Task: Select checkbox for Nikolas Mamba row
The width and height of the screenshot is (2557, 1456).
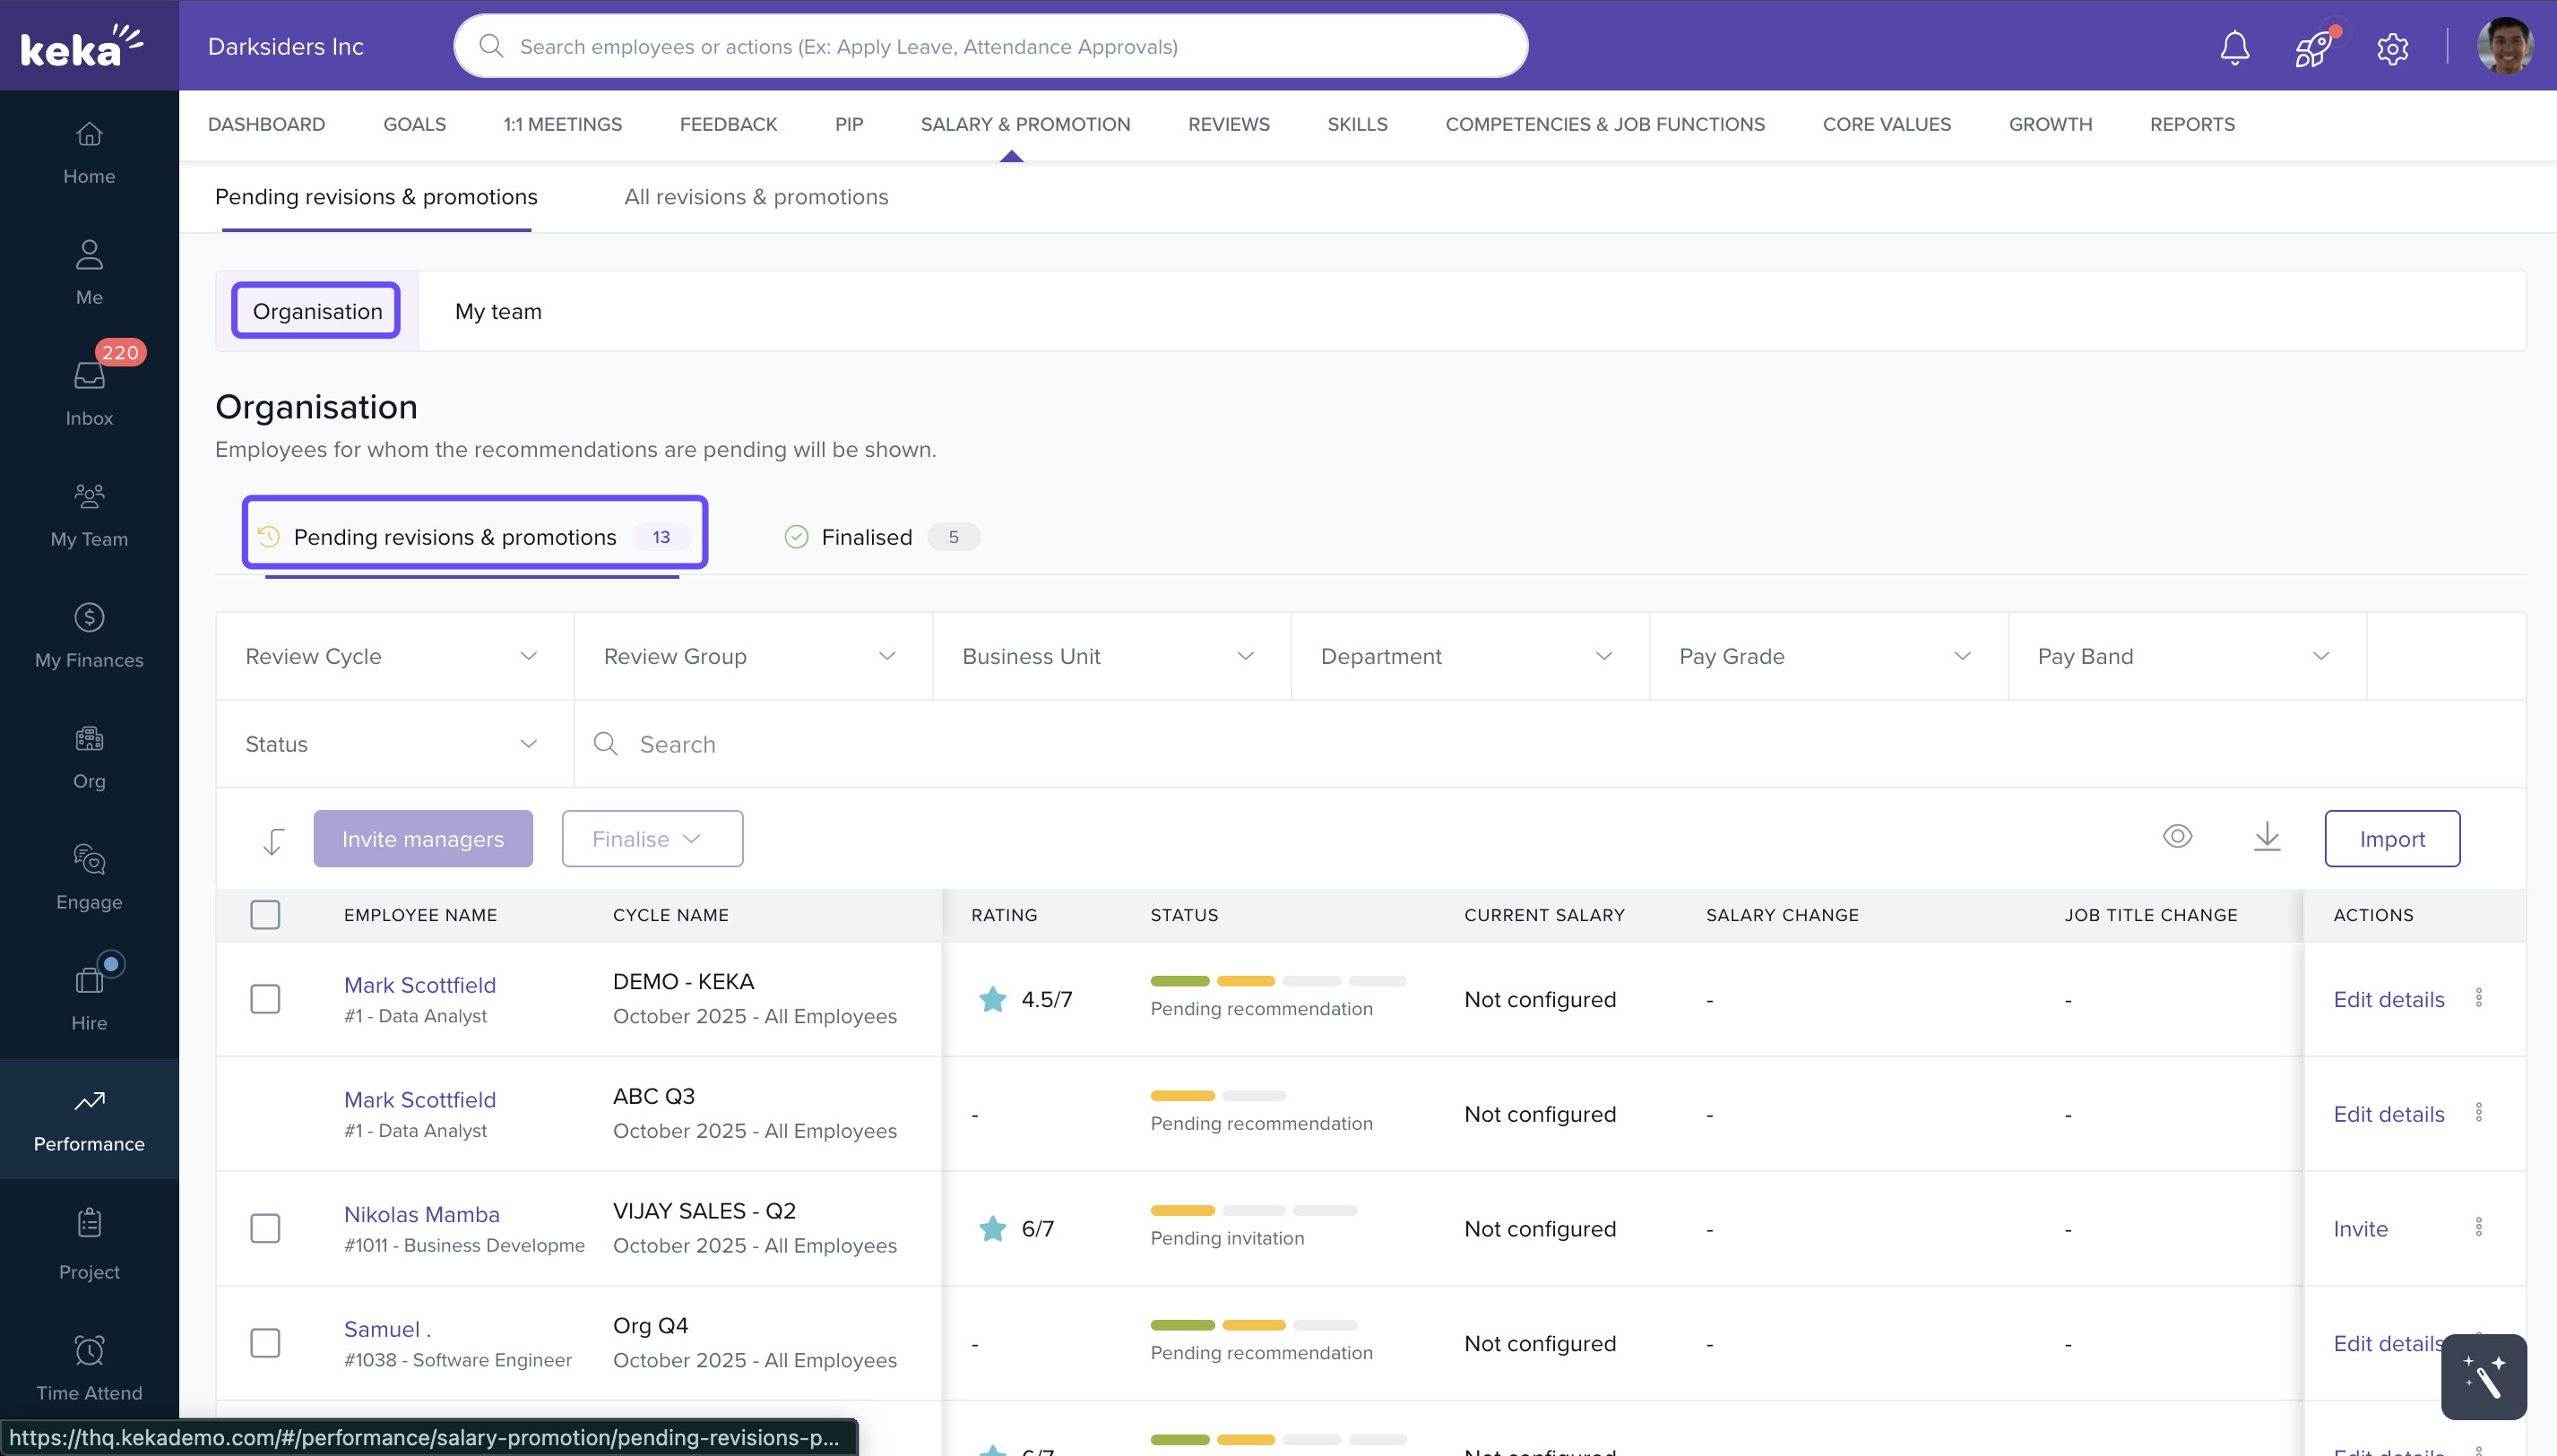Action: 265,1228
